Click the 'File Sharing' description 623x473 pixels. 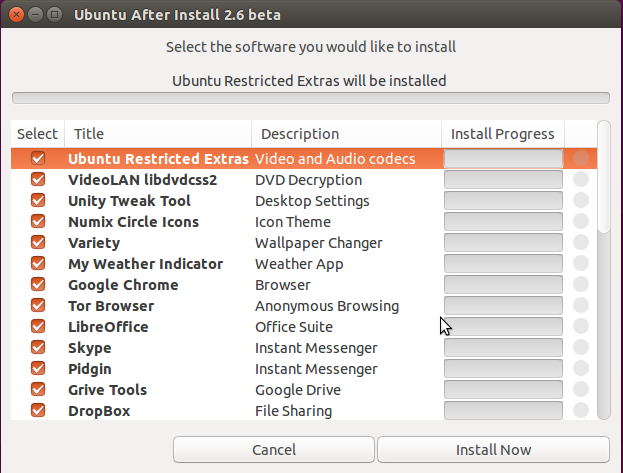click(294, 411)
